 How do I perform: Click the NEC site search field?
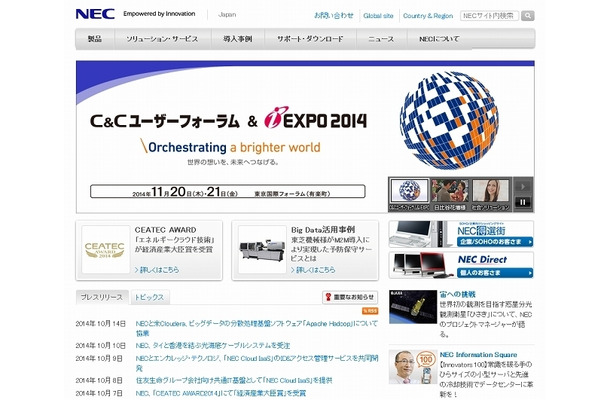click(489, 16)
